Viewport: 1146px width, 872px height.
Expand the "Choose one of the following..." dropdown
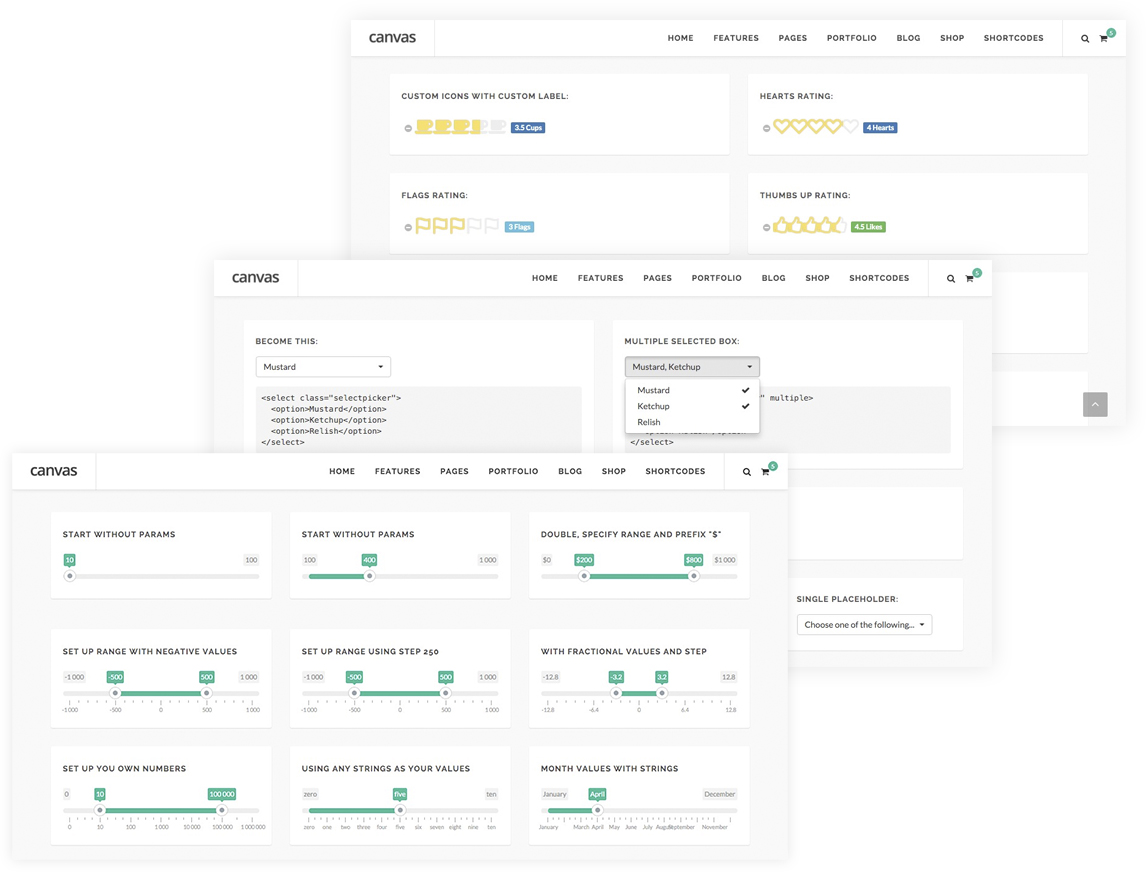[864, 625]
